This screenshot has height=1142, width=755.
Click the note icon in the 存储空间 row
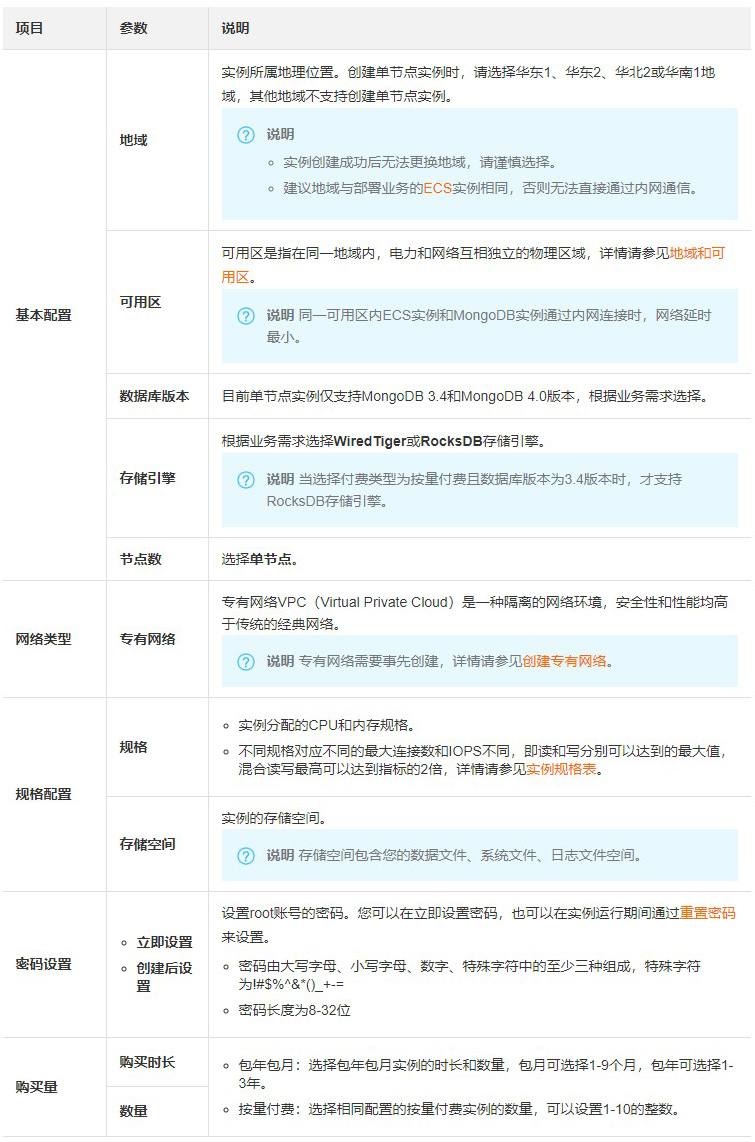(x=245, y=855)
